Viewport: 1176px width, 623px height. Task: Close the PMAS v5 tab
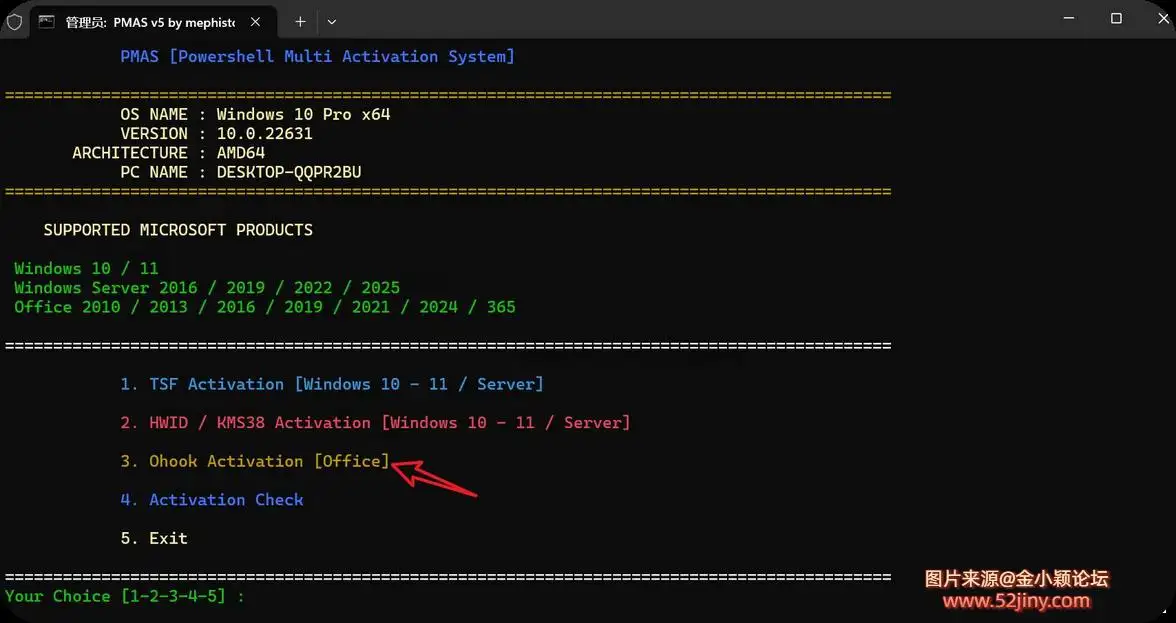(260, 21)
